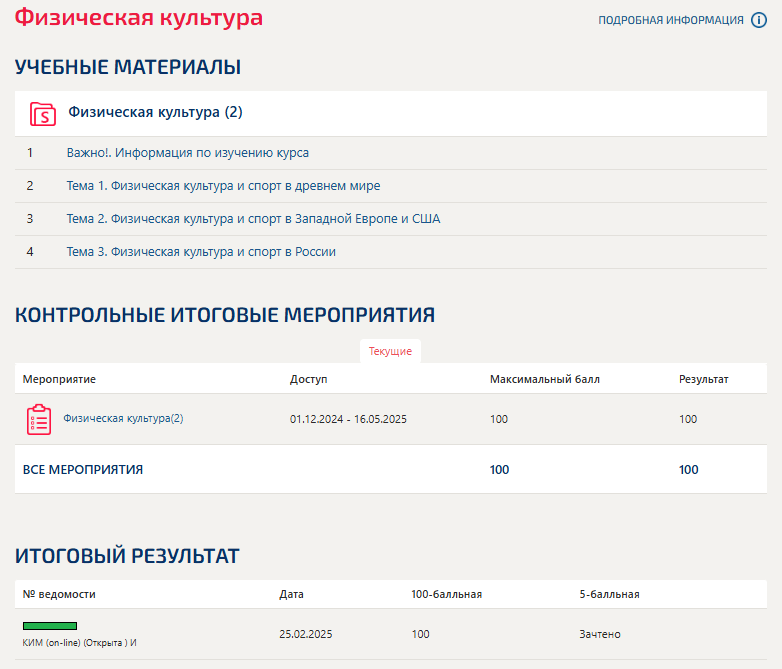
Task: Open the Физическая культура(2) test link
Action: pyautogui.click(x=123, y=419)
